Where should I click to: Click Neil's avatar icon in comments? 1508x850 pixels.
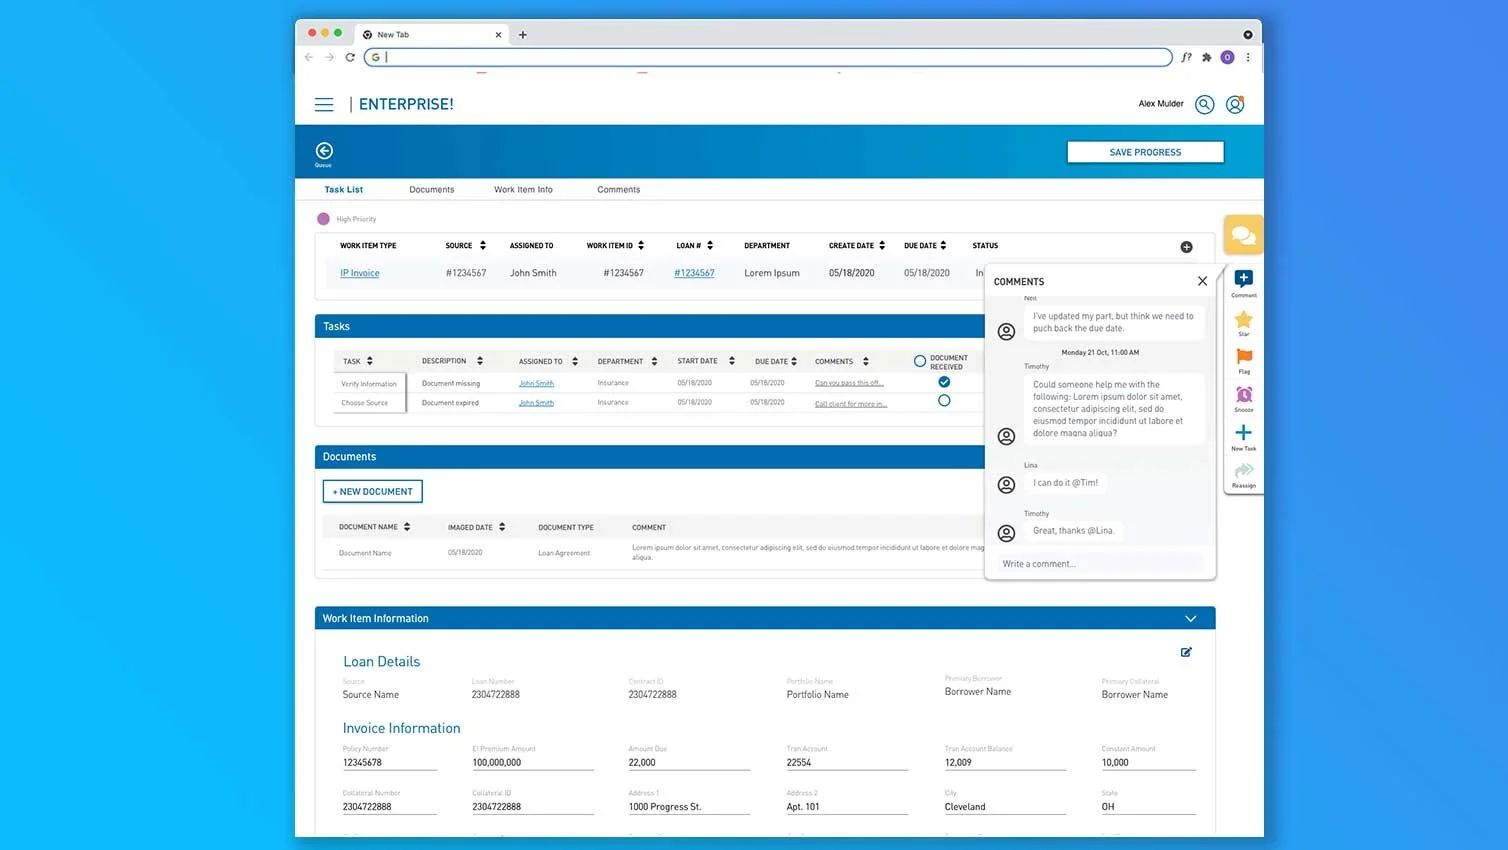[1007, 331]
